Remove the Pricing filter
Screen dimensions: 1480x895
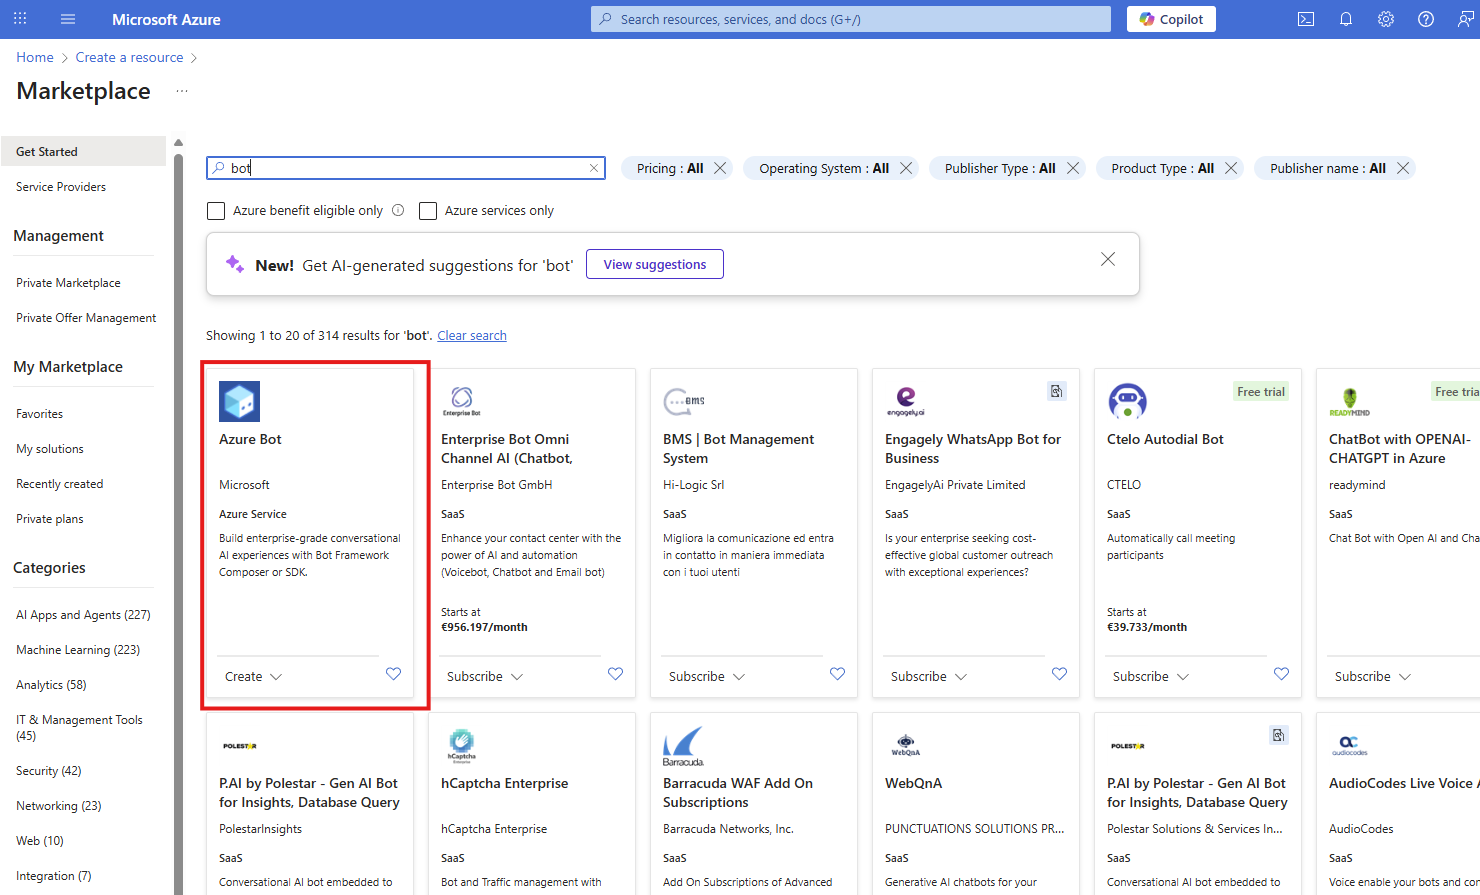pos(720,168)
